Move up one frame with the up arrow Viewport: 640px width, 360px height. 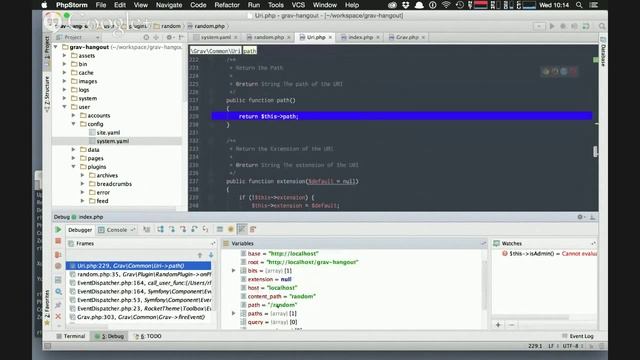click(200, 255)
